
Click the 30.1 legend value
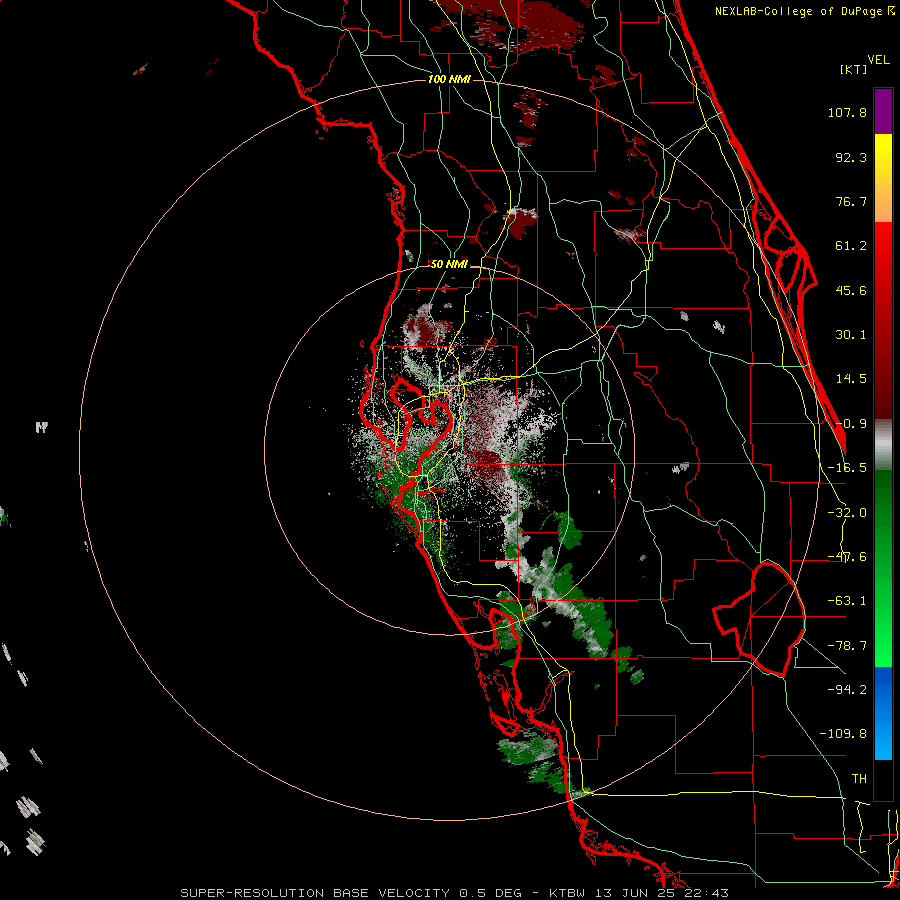click(851, 335)
